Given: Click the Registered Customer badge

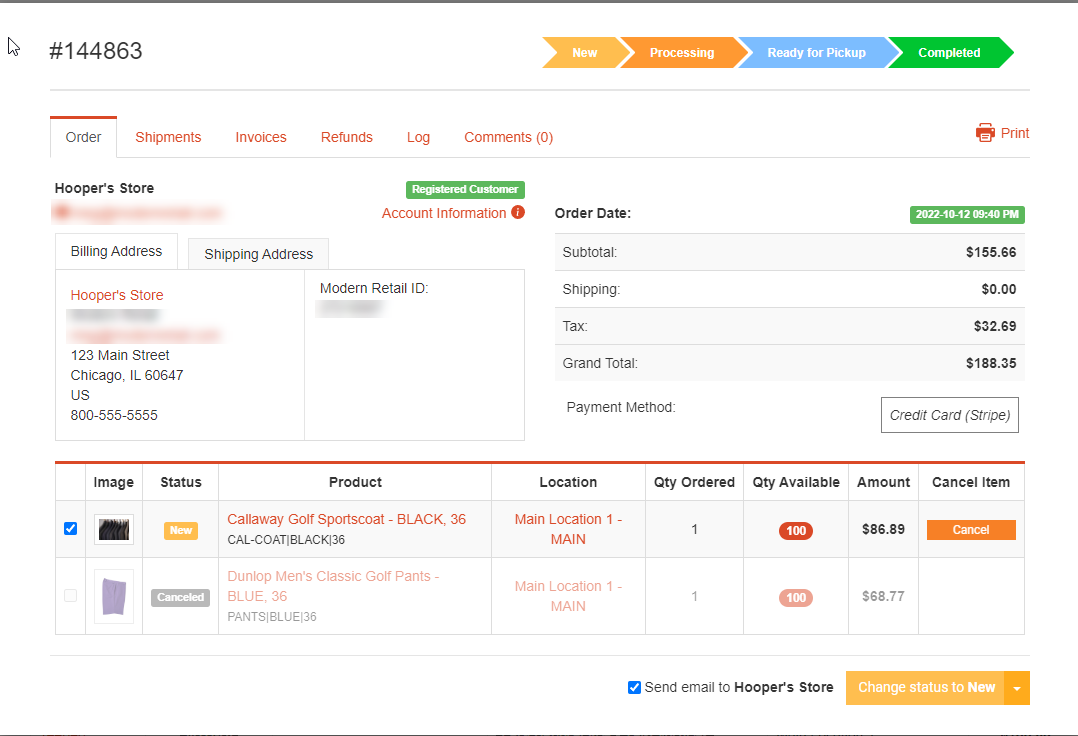Looking at the screenshot, I should [465, 190].
